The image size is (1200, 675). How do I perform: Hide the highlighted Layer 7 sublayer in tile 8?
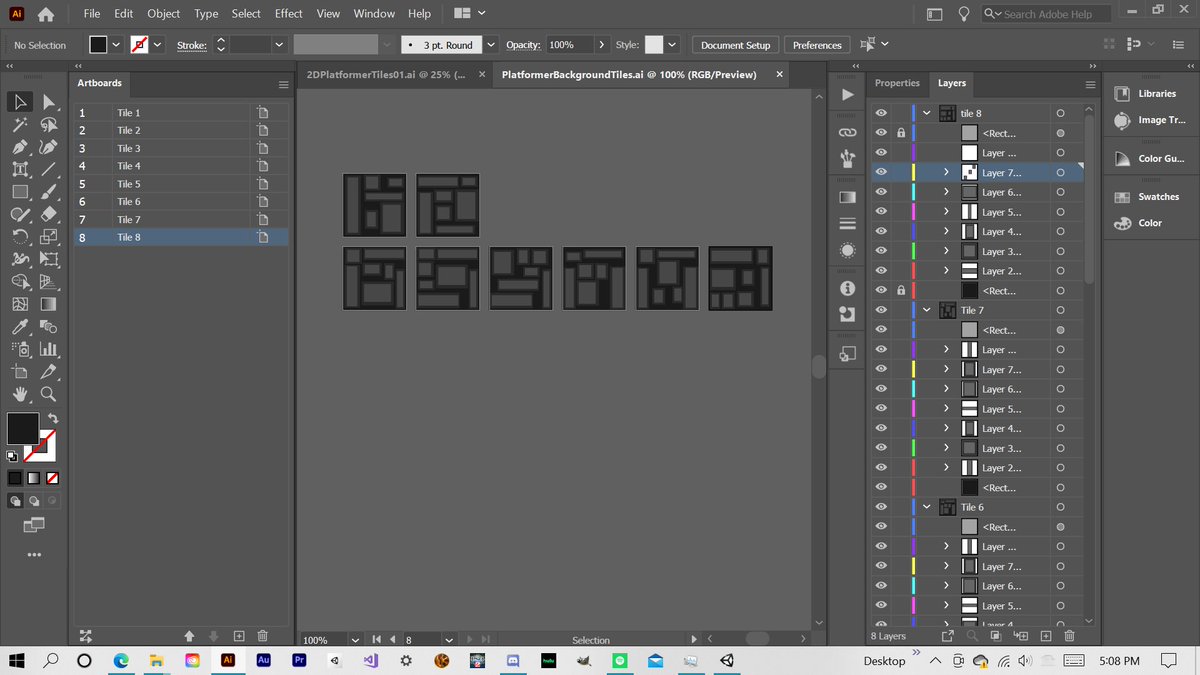881,173
